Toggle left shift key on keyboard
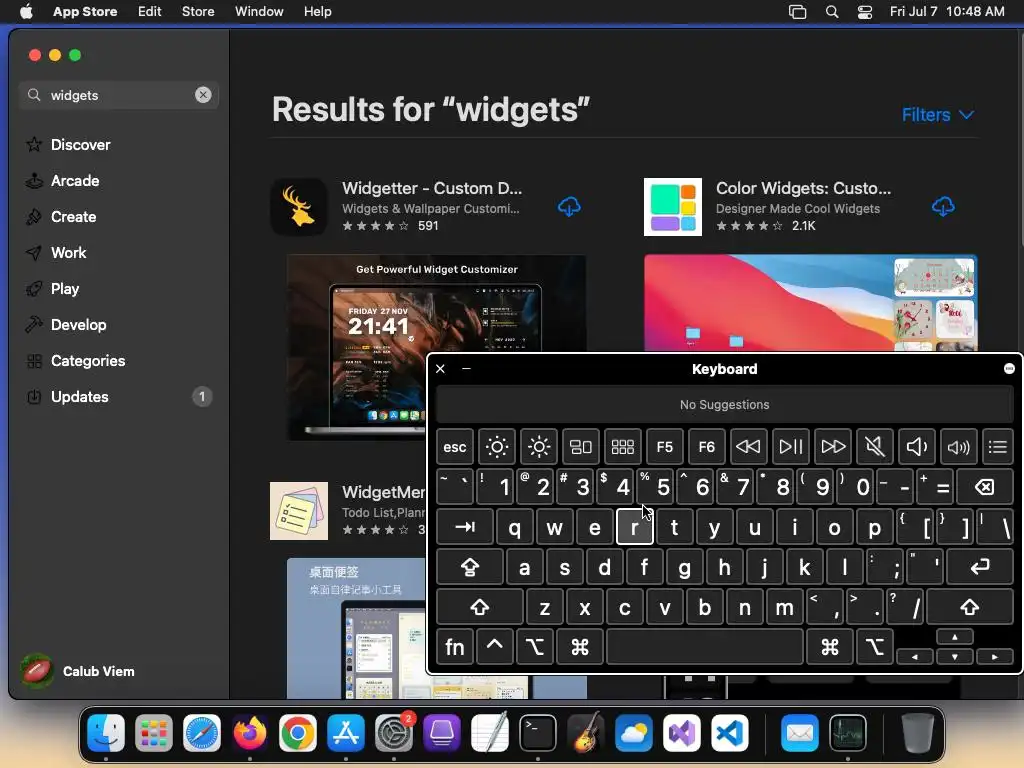 tap(479, 607)
